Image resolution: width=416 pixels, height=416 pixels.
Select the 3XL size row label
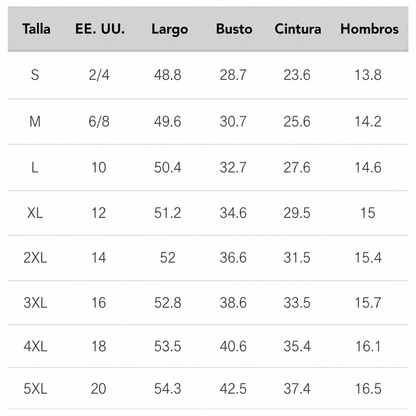point(35,303)
